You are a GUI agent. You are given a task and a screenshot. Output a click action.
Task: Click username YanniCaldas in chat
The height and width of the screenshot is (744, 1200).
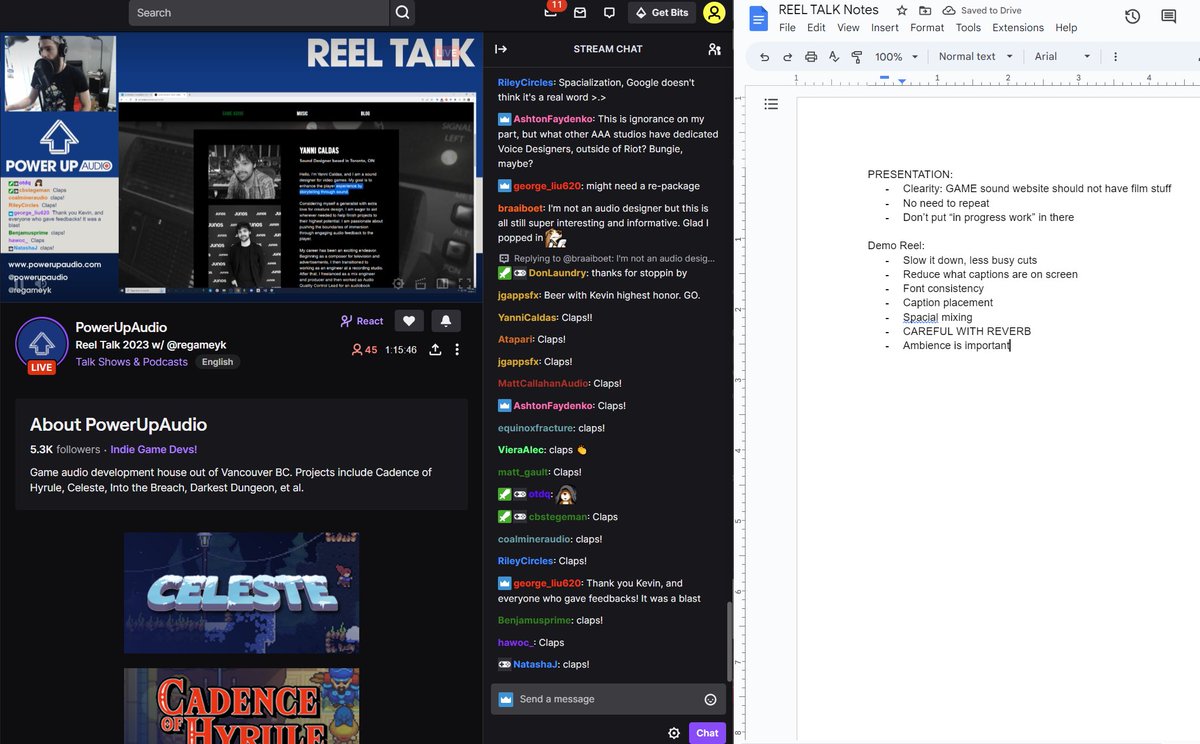[527, 318]
